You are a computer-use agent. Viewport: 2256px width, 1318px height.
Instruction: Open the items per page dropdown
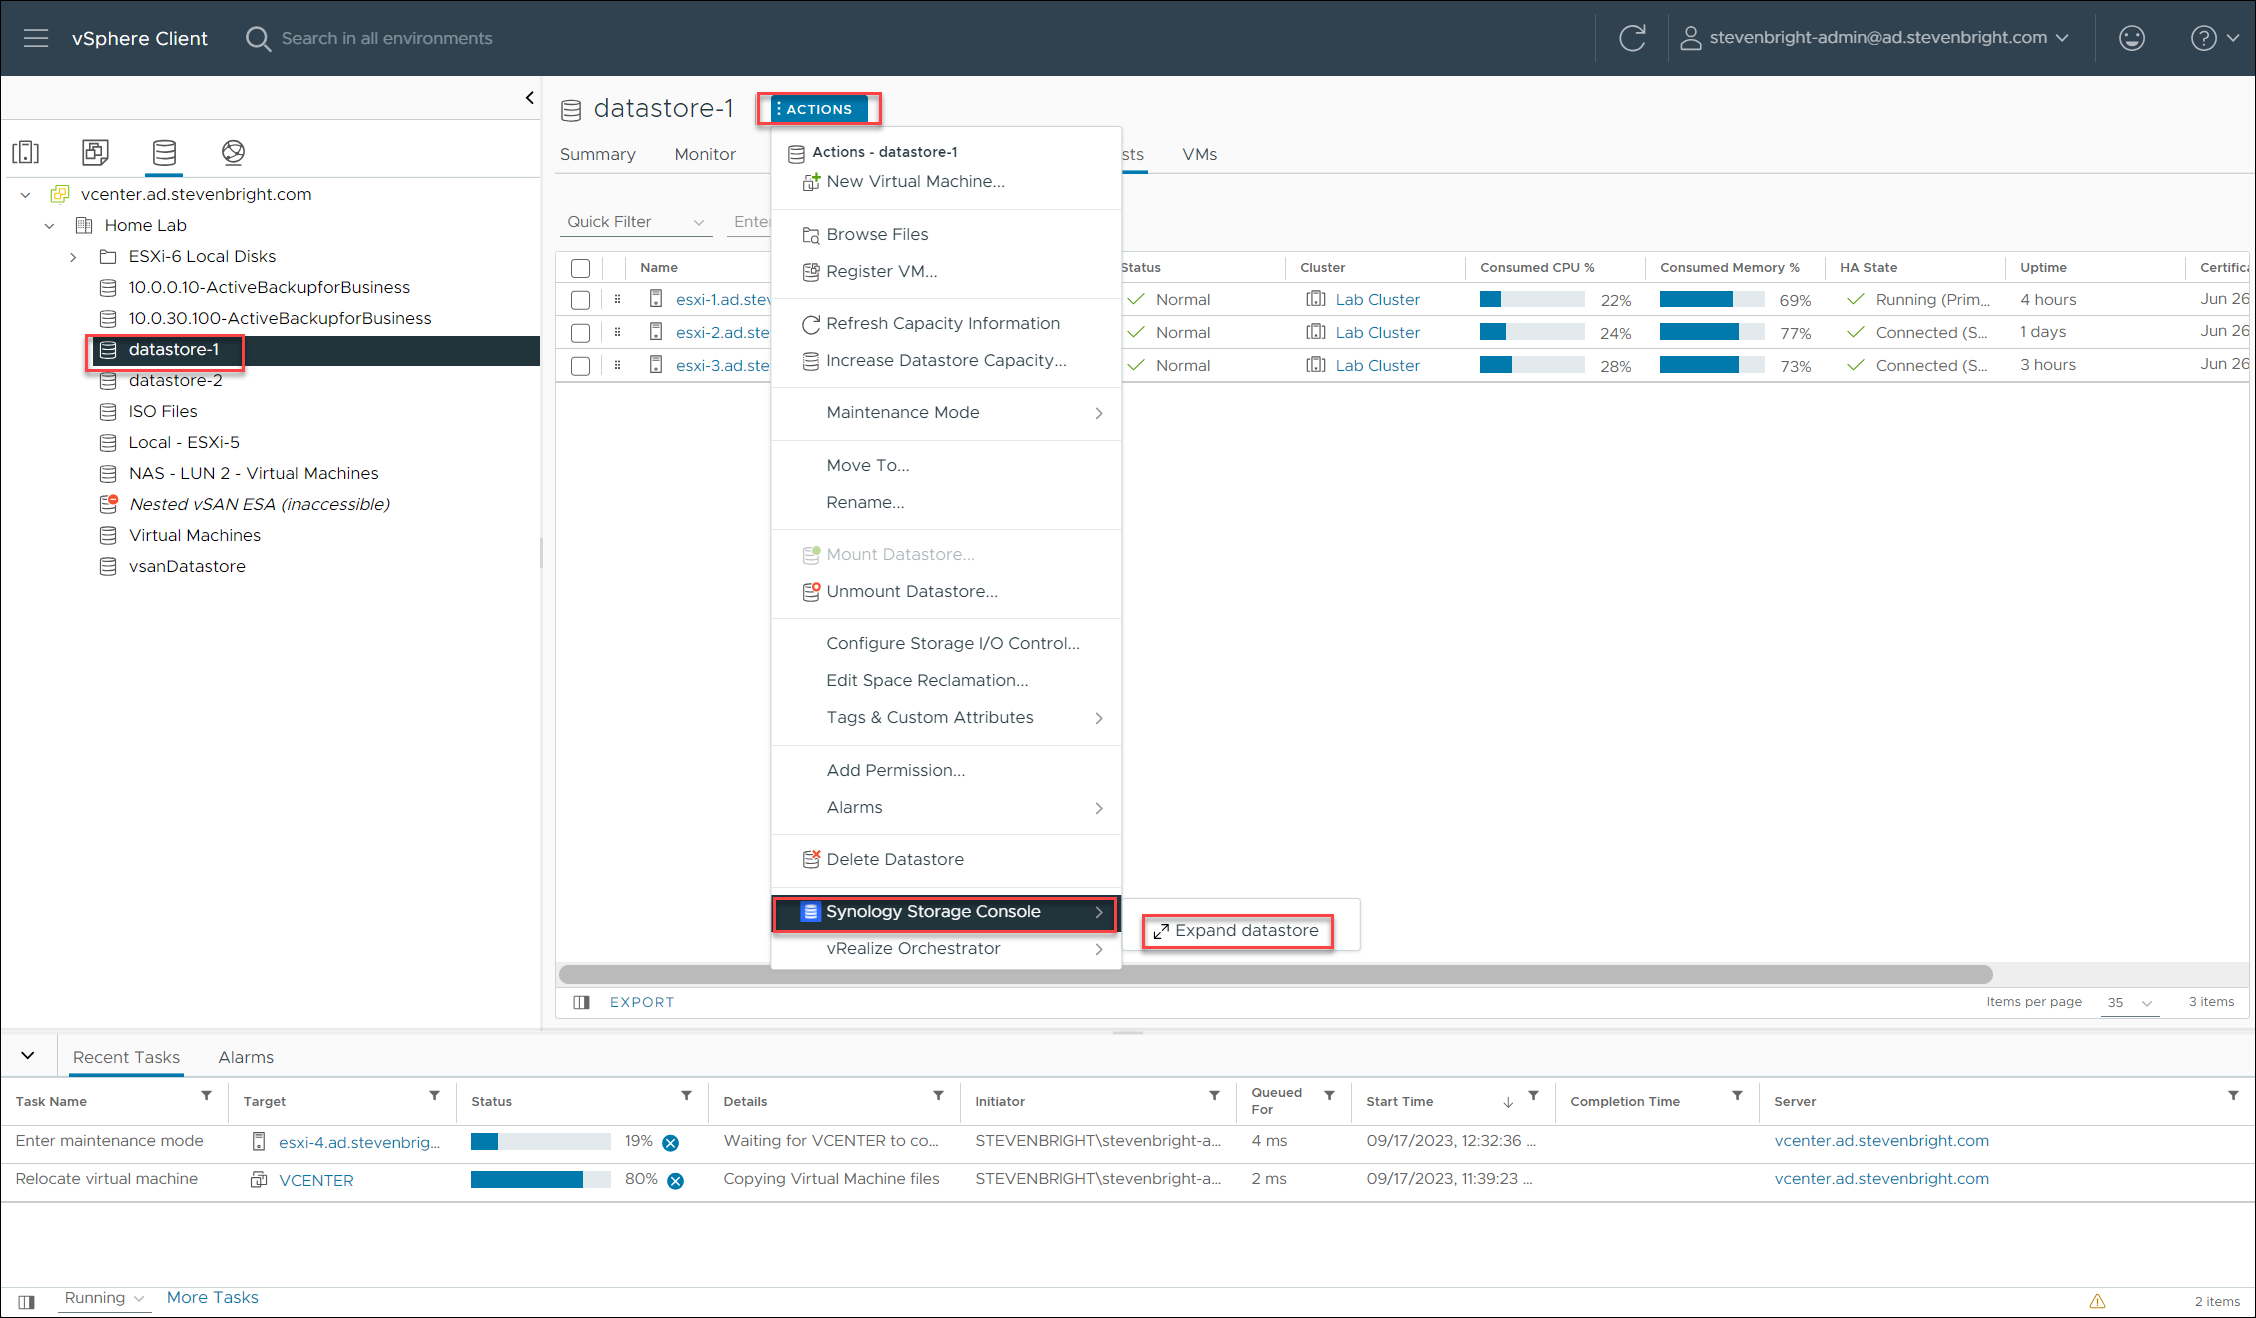click(2129, 1002)
